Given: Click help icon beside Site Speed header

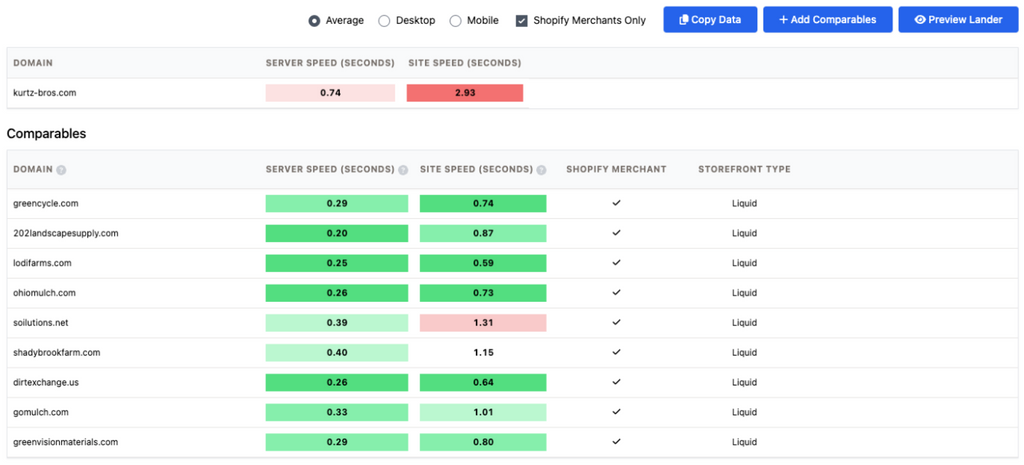Looking at the screenshot, I should (x=541, y=170).
